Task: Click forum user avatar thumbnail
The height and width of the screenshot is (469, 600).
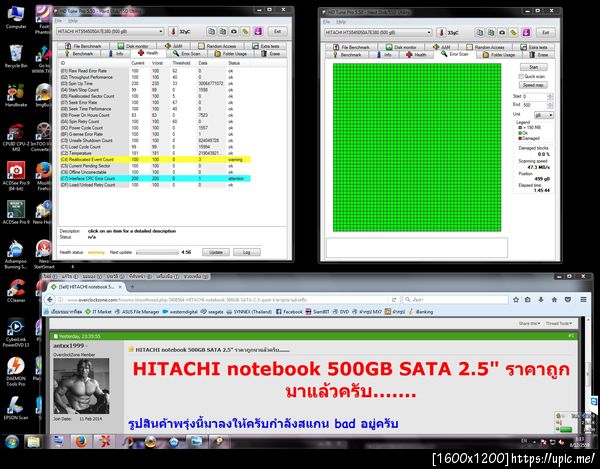Action: [x=81, y=386]
